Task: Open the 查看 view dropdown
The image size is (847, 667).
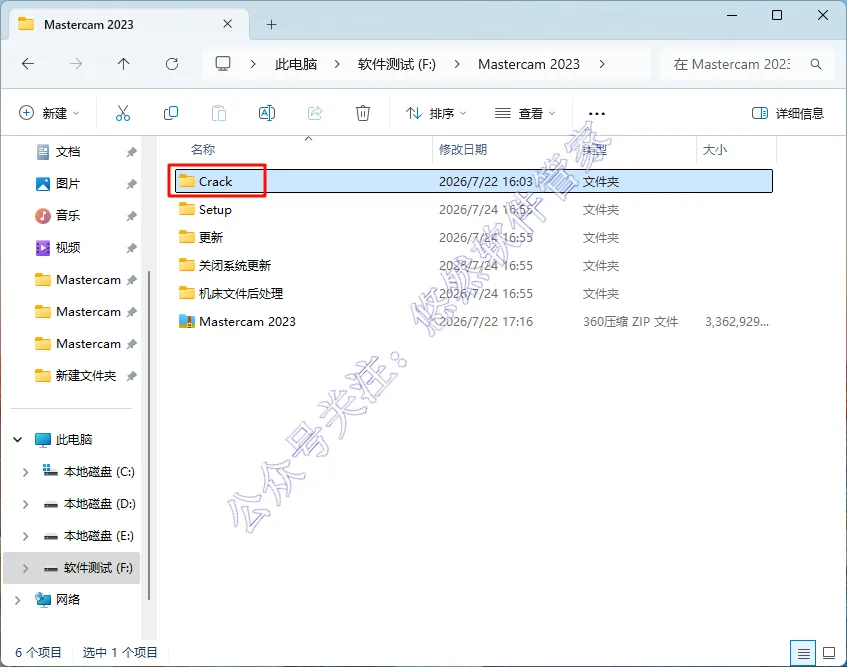Action: (525, 113)
